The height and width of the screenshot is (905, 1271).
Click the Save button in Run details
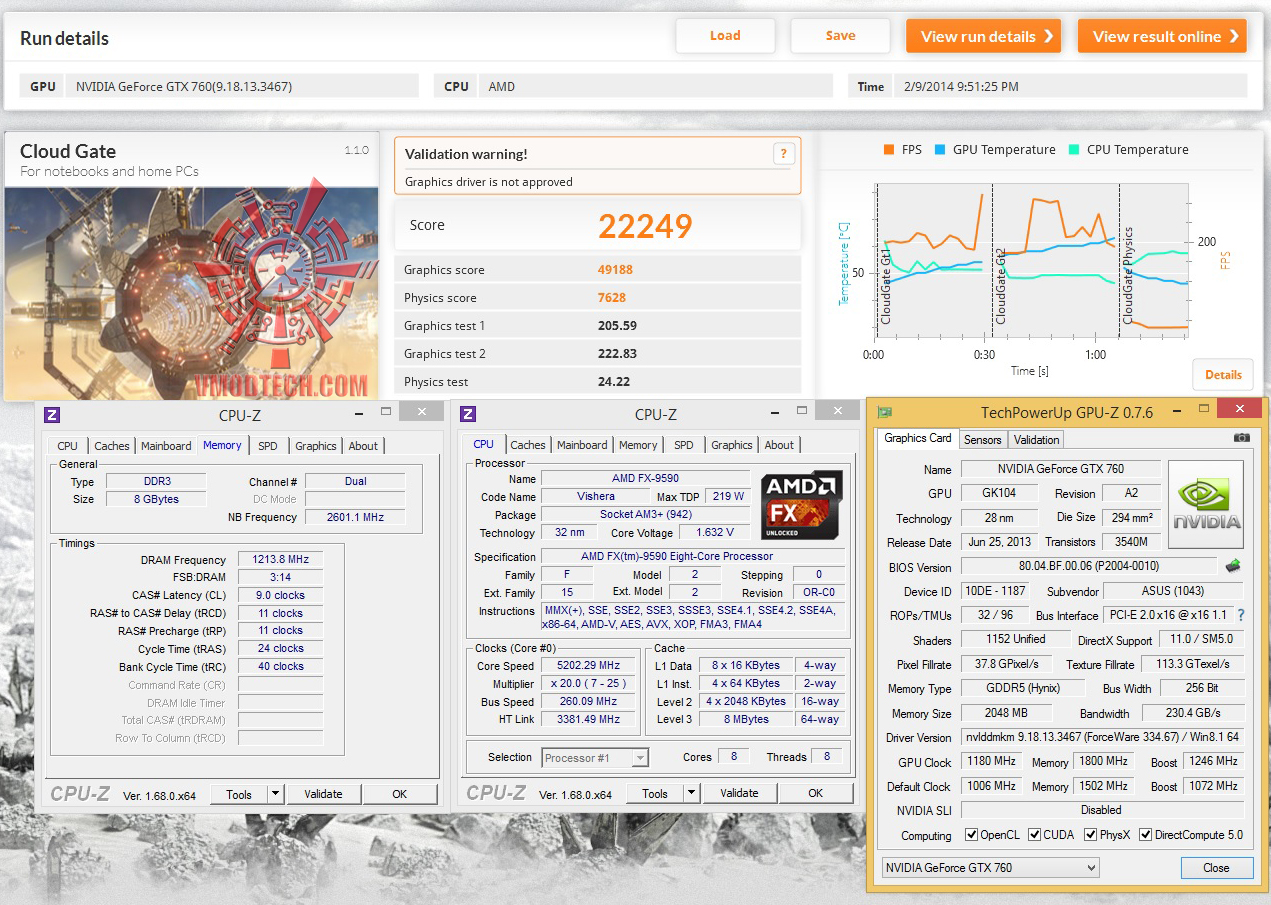tap(840, 36)
